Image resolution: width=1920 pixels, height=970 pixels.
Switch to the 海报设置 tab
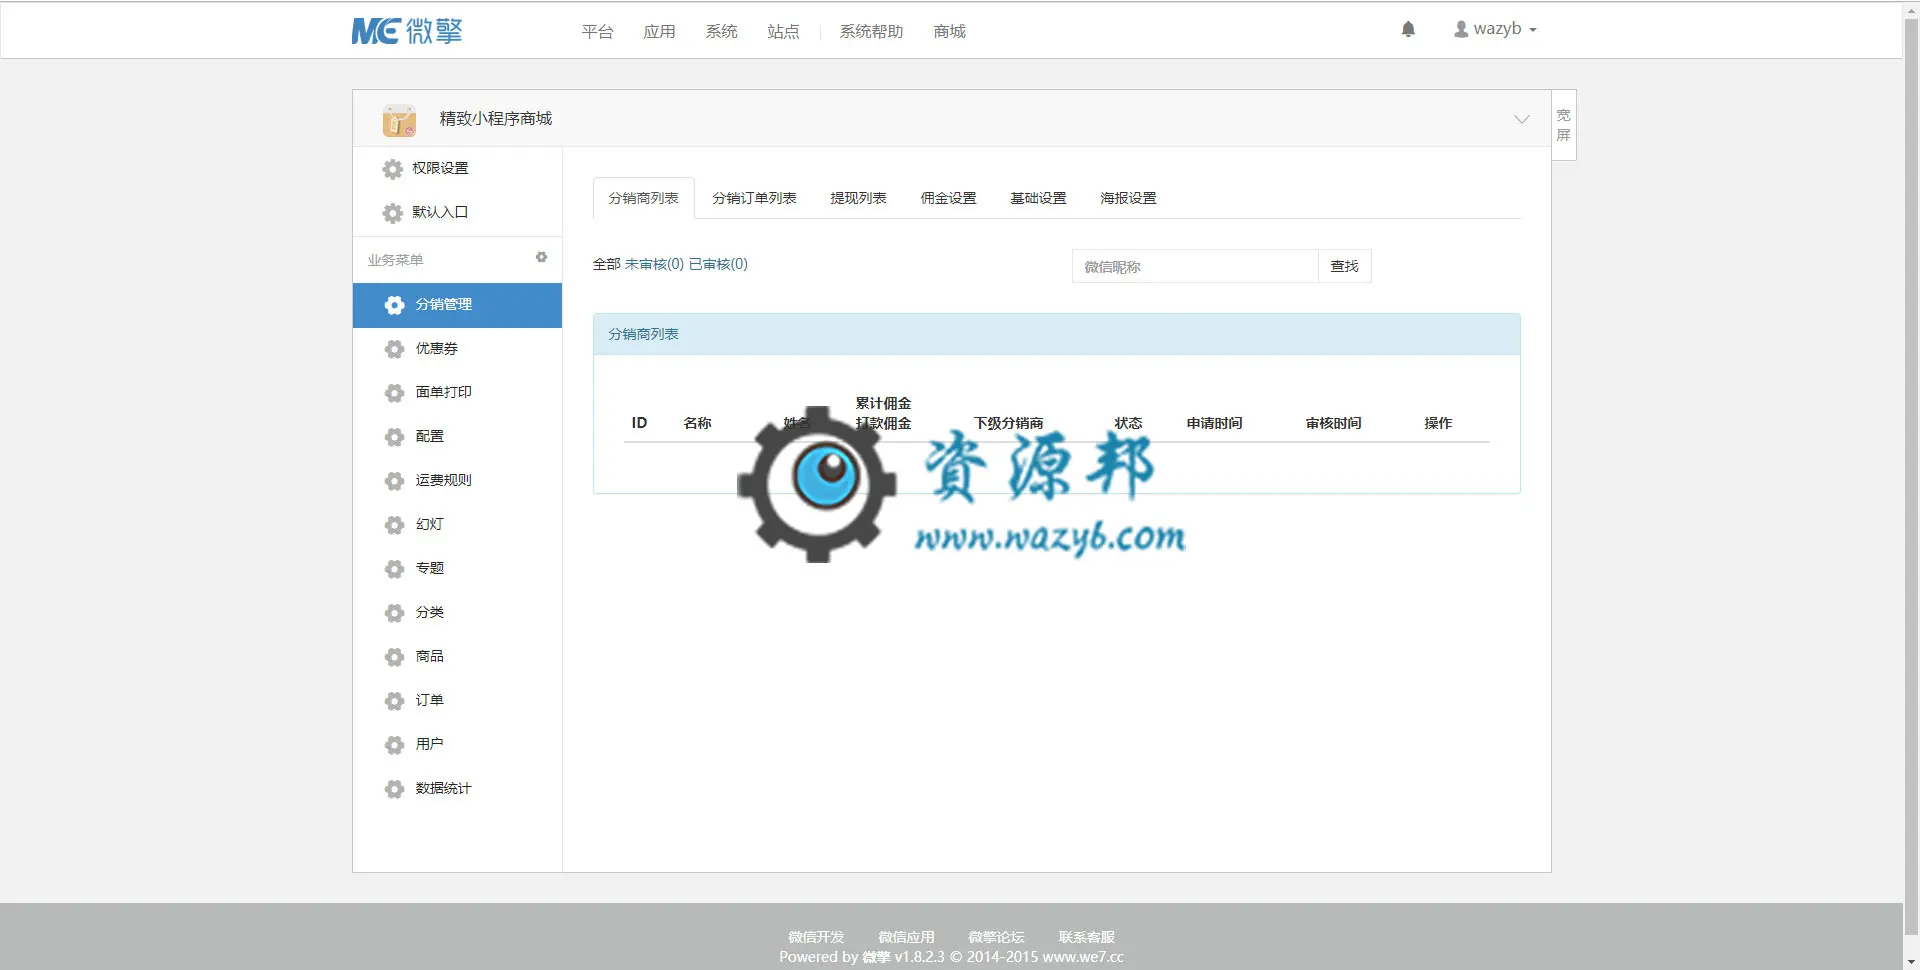(1128, 198)
